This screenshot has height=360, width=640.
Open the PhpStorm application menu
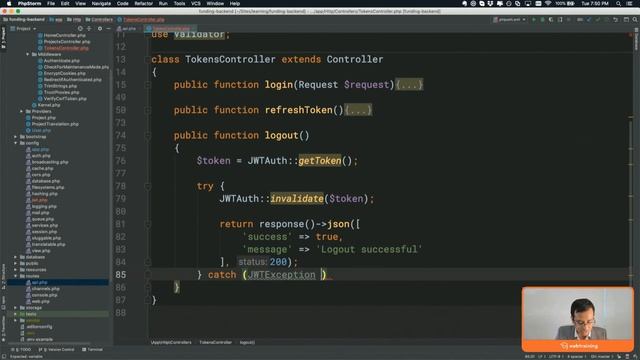tap(29, 3)
